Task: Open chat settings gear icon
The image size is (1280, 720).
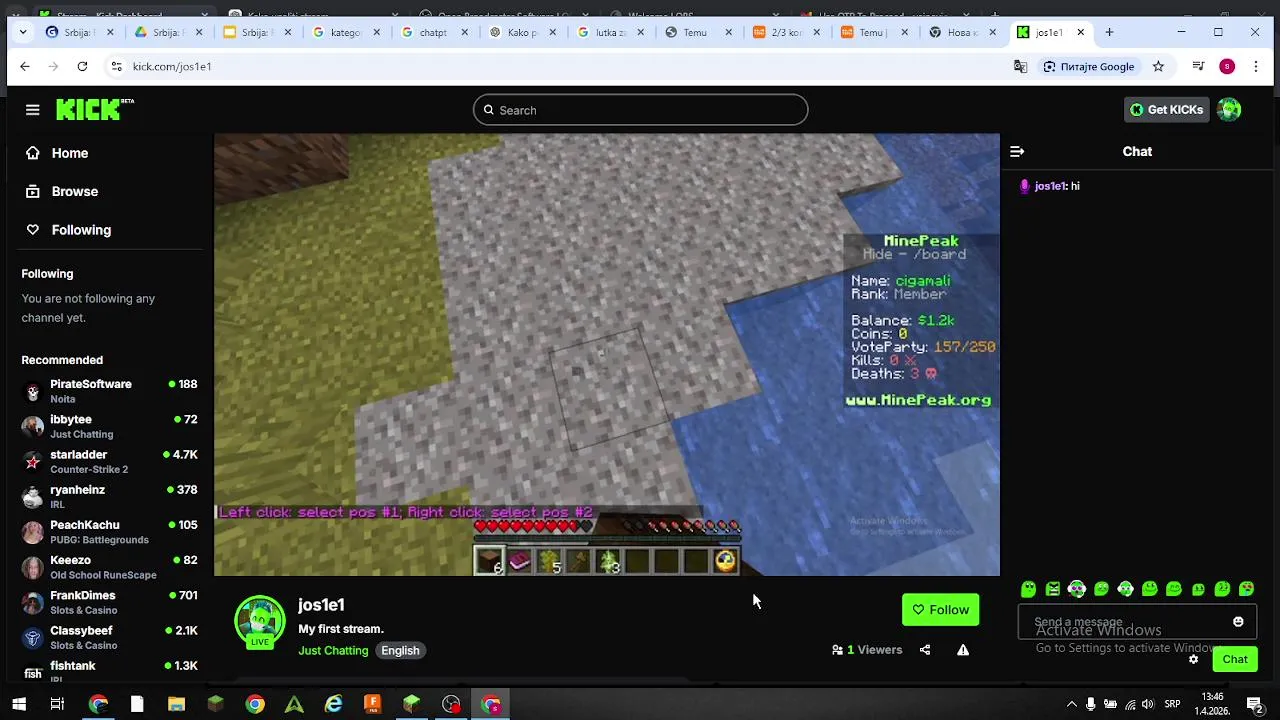Action: (x=1193, y=659)
